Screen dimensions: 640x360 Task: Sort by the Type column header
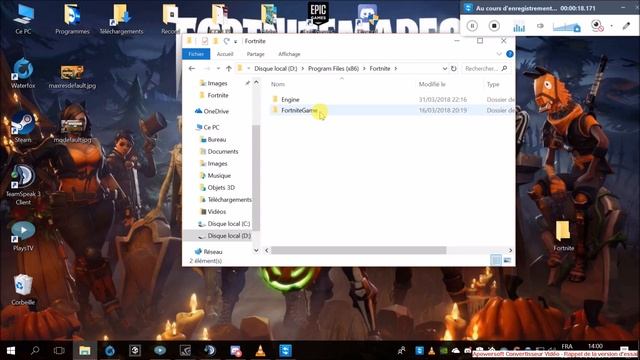[493, 84]
